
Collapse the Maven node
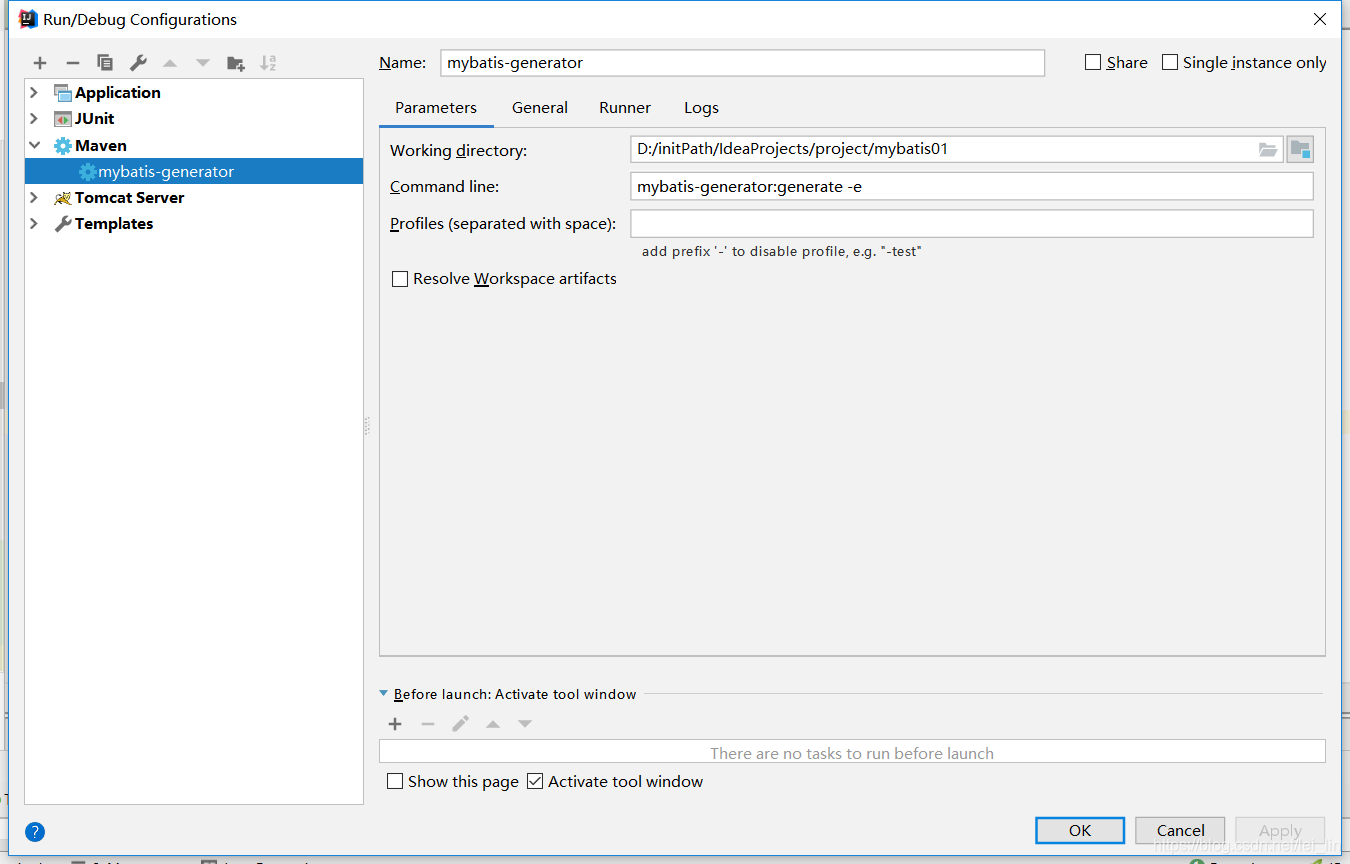coord(34,146)
